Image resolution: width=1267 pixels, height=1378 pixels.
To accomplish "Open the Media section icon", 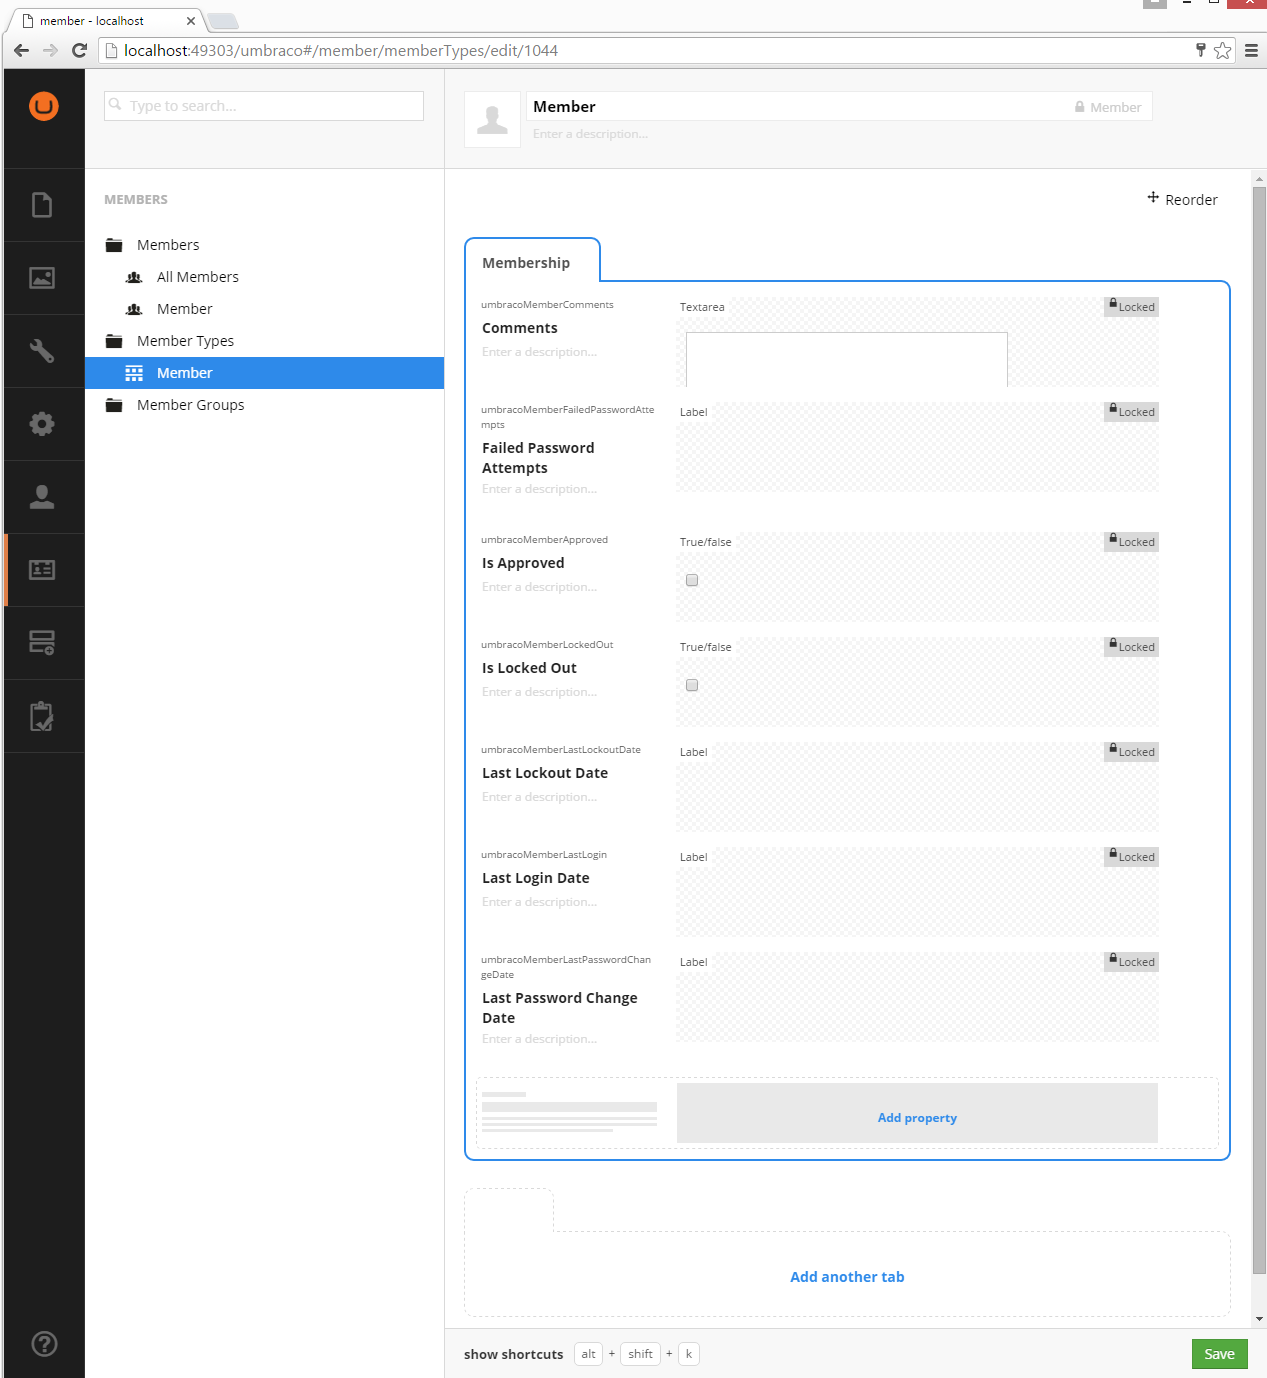I will click(42, 278).
